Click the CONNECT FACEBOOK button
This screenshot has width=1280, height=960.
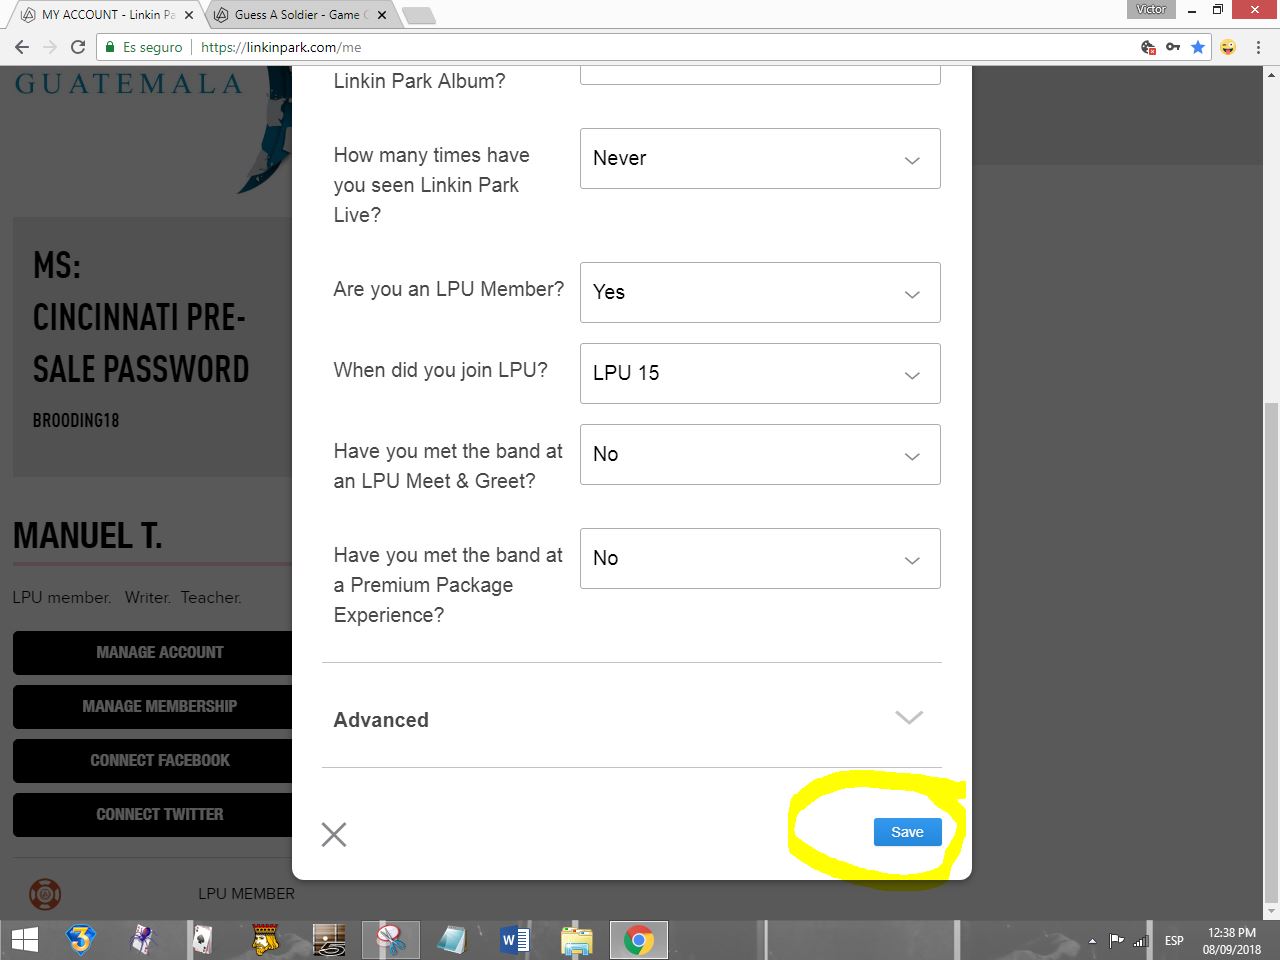point(153,761)
